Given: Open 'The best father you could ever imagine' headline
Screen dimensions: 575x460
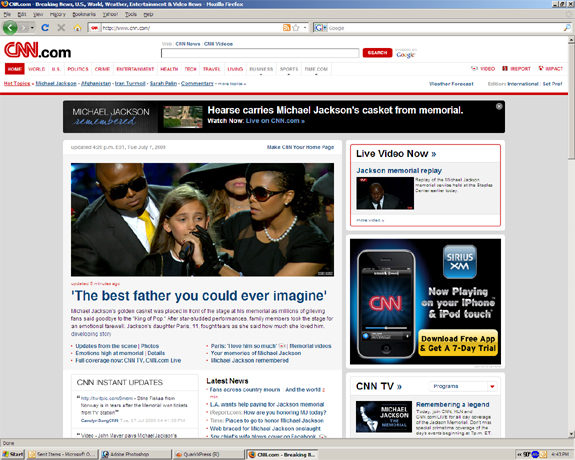Looking at the screenshot, I should point(199,296).
